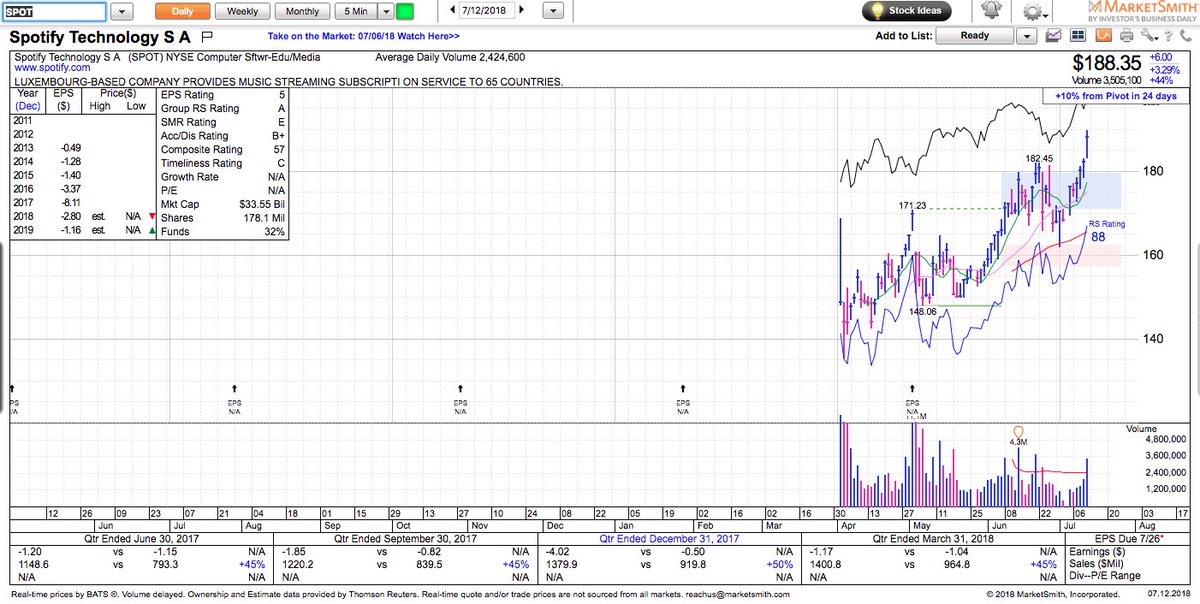The width and height of the screenshot is (1200, 604).
Task: Click the 2017 EPS value -8.11
Action: [x=71, y=201]
